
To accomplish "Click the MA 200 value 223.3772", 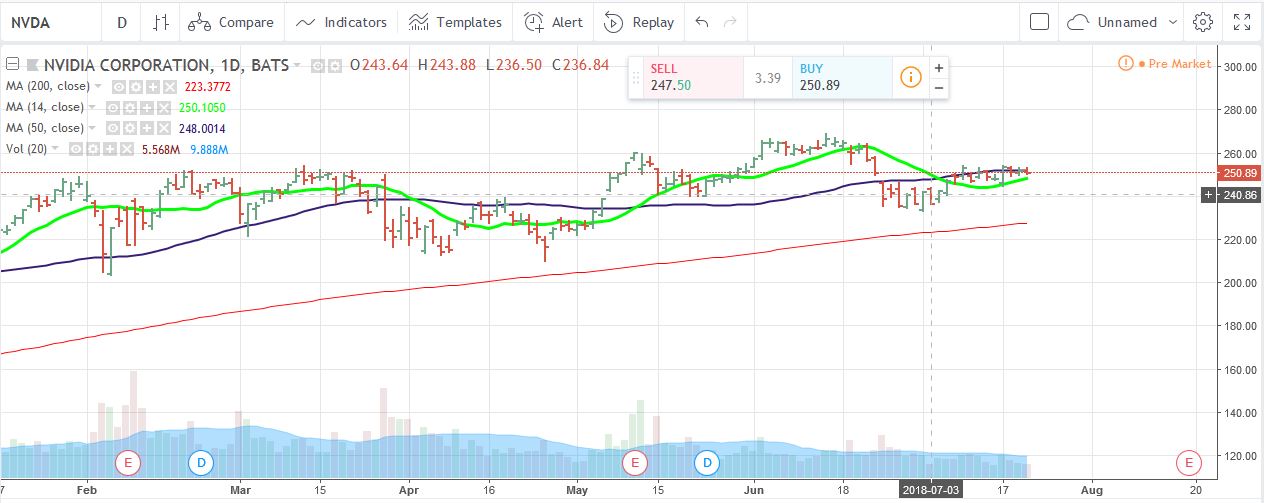I will (x=207, y=87).
